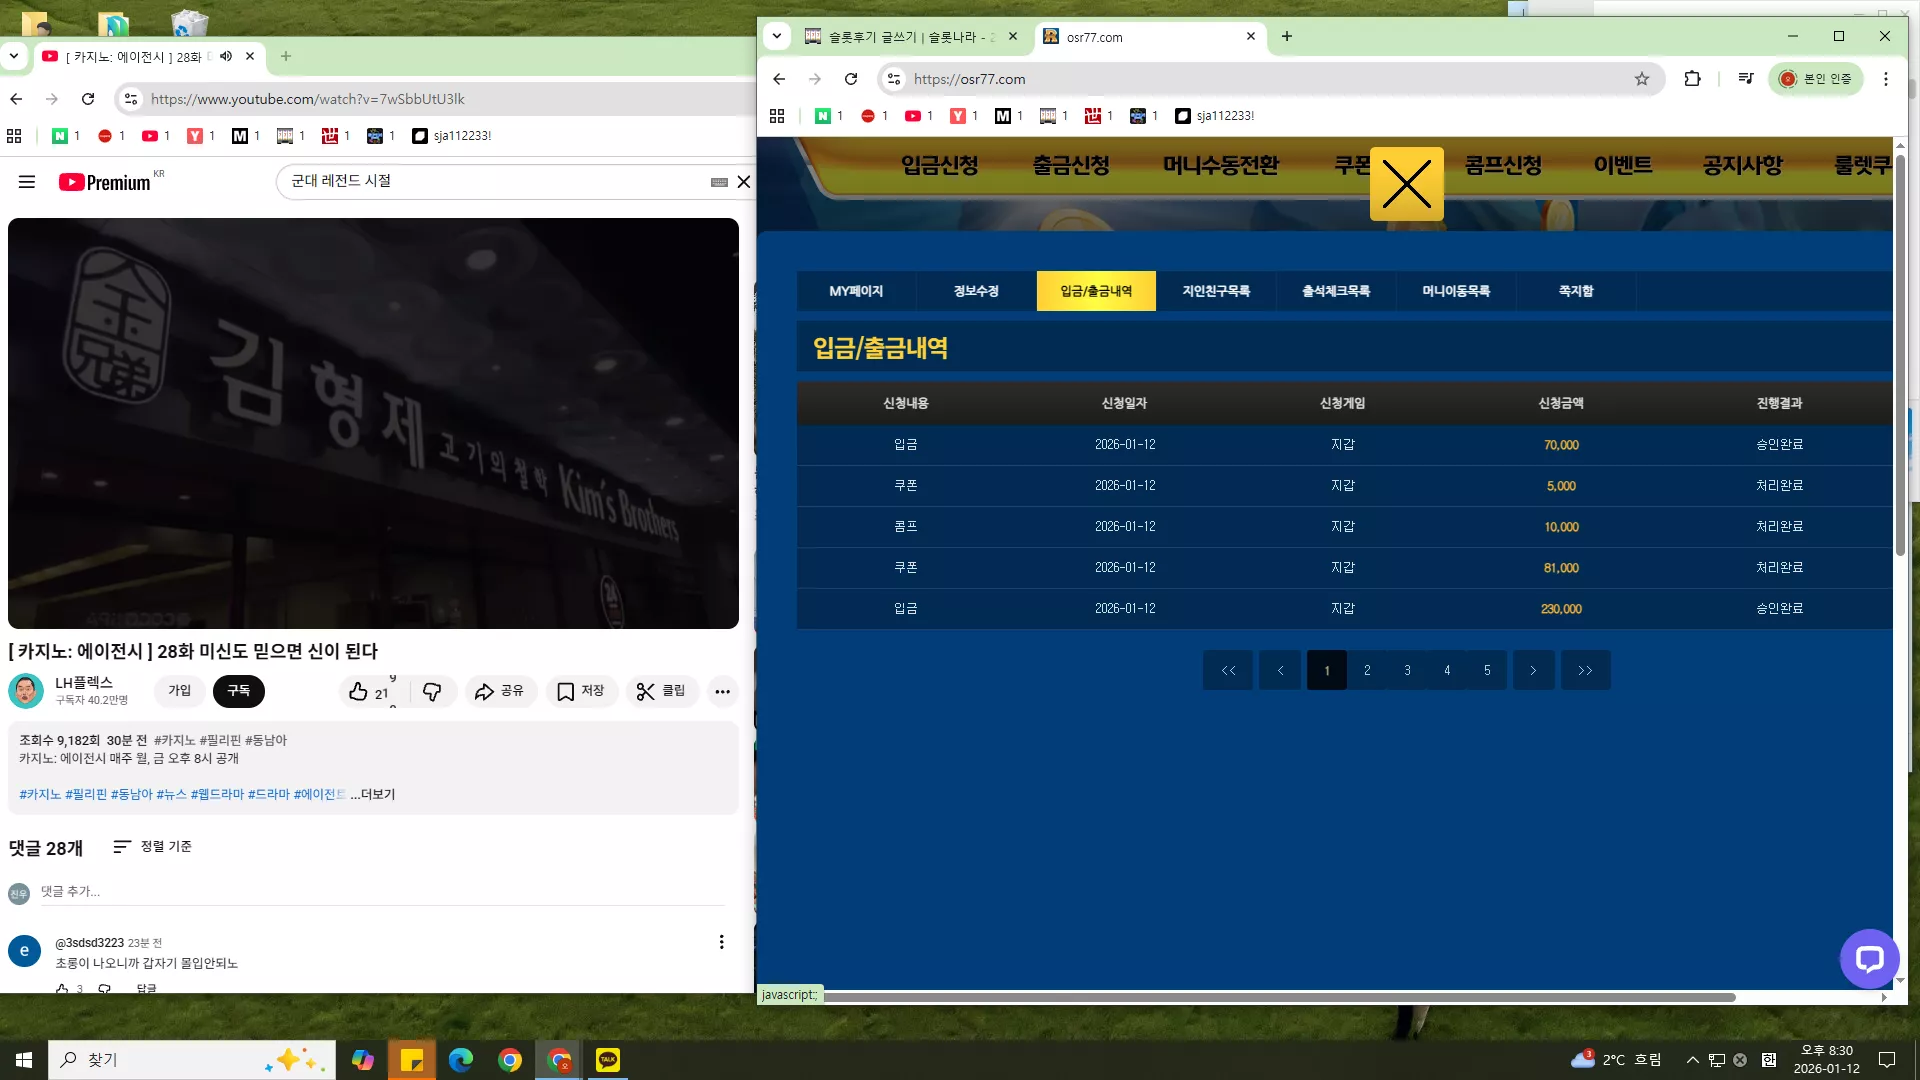The height and width of the screenshot is (1080, 1920).
Task: Bookmark osr77.com with the star icon
Action: tap(1642, 79)
